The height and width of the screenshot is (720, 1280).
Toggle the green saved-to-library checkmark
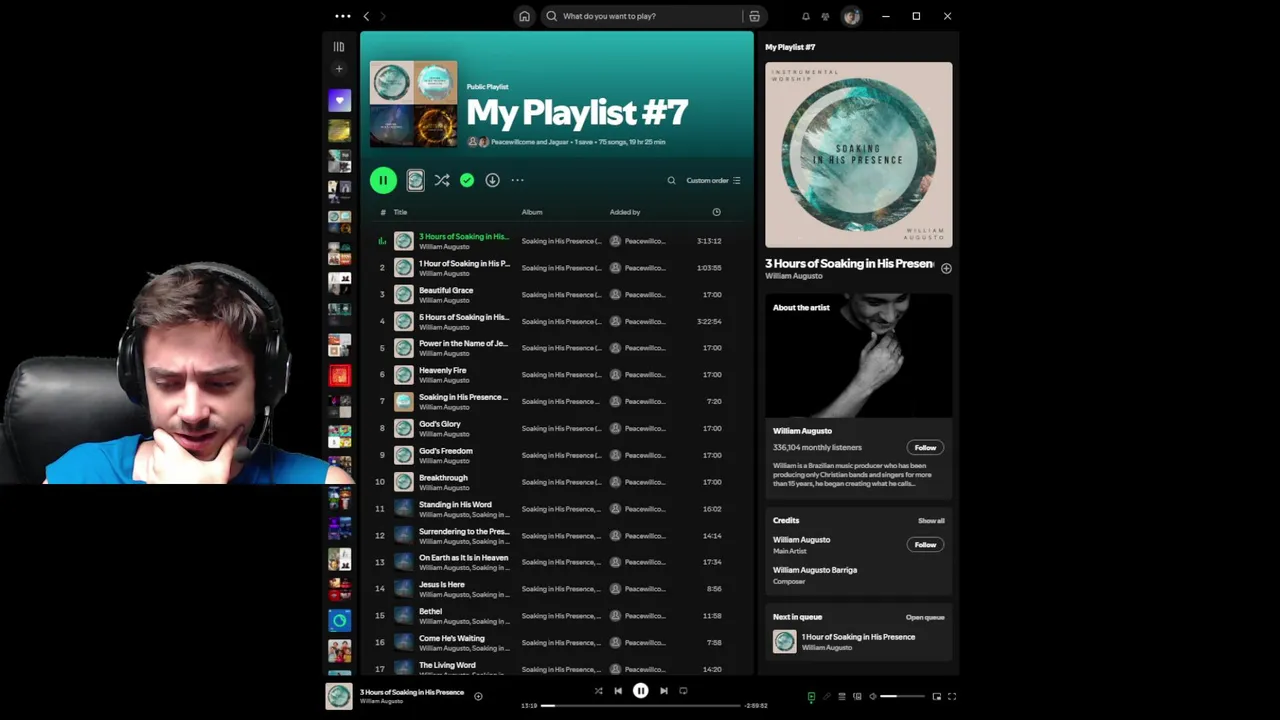pos(467,180)
